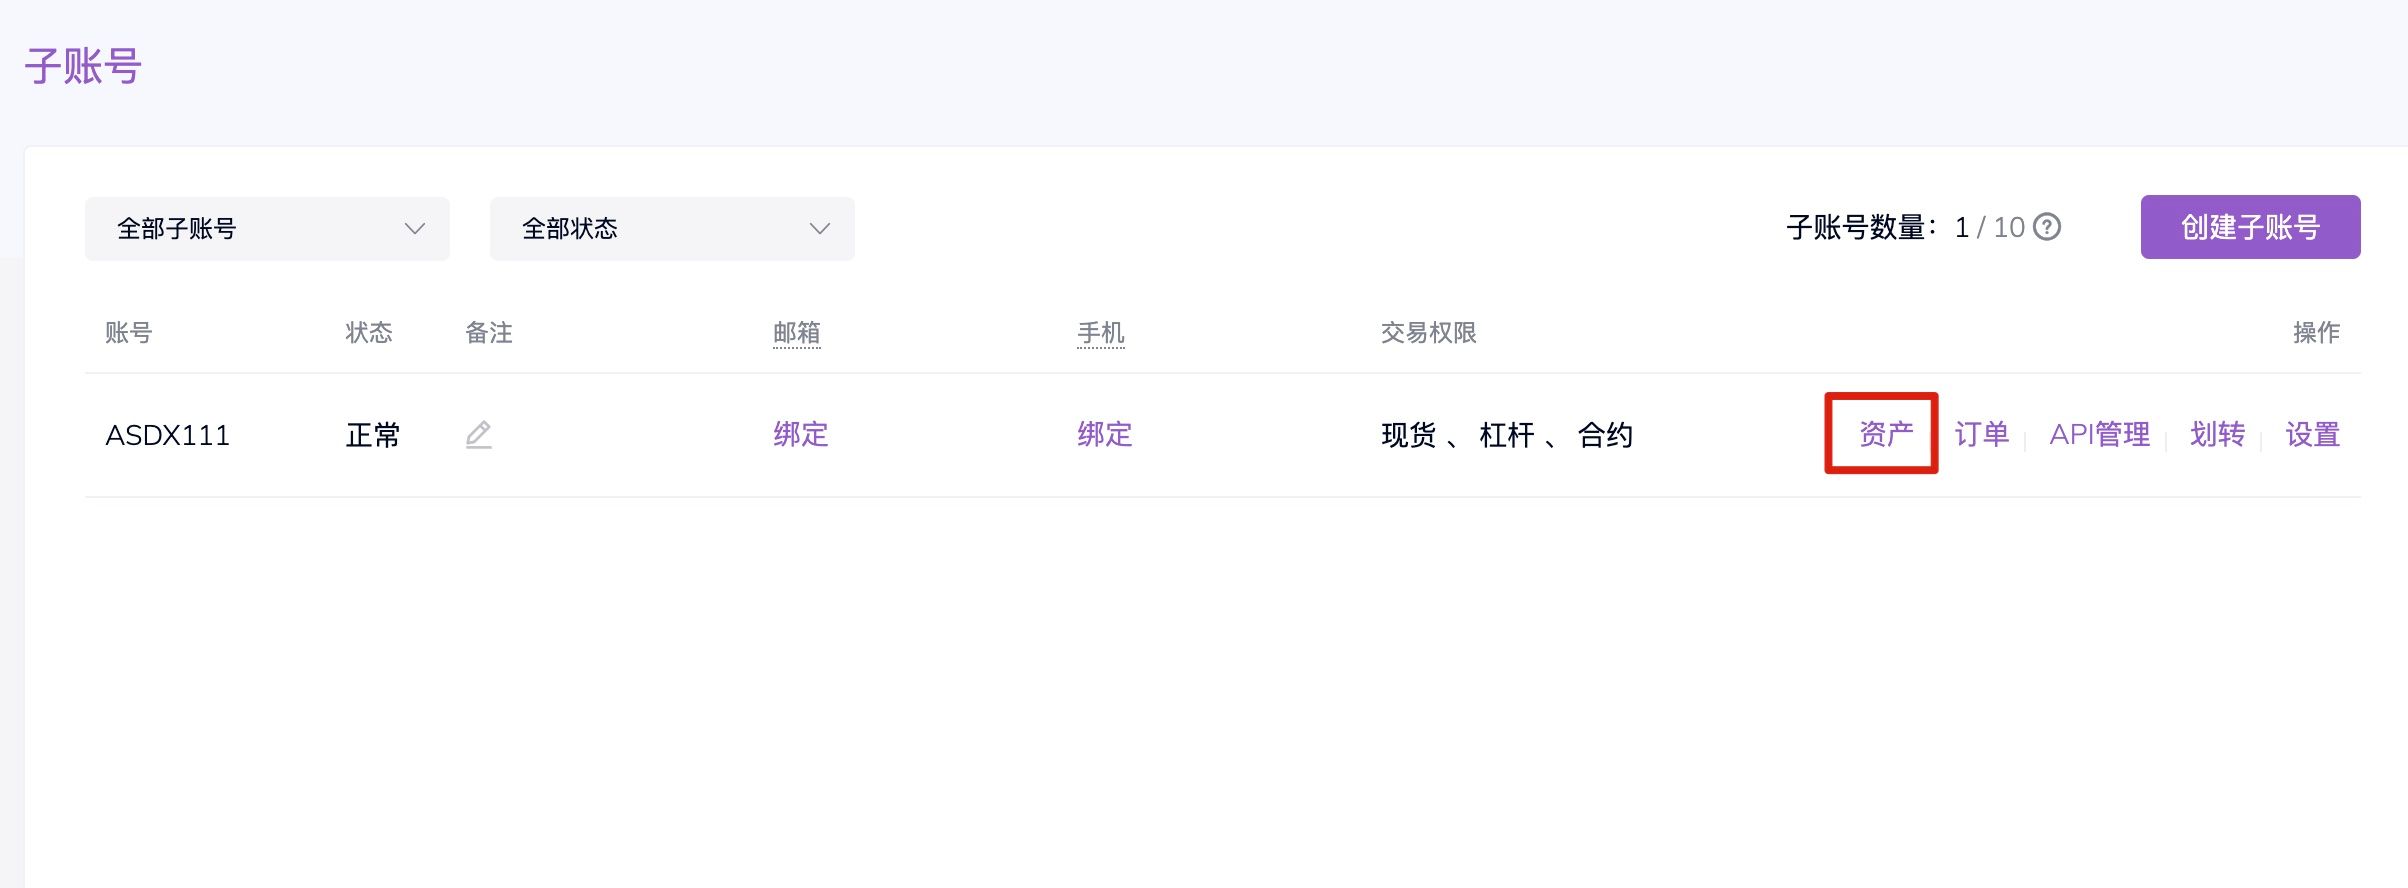The height and width of the screenshot is (888, 2408).
Task: Select the ASDX111 account name
Action: click(x=168, y=436)
